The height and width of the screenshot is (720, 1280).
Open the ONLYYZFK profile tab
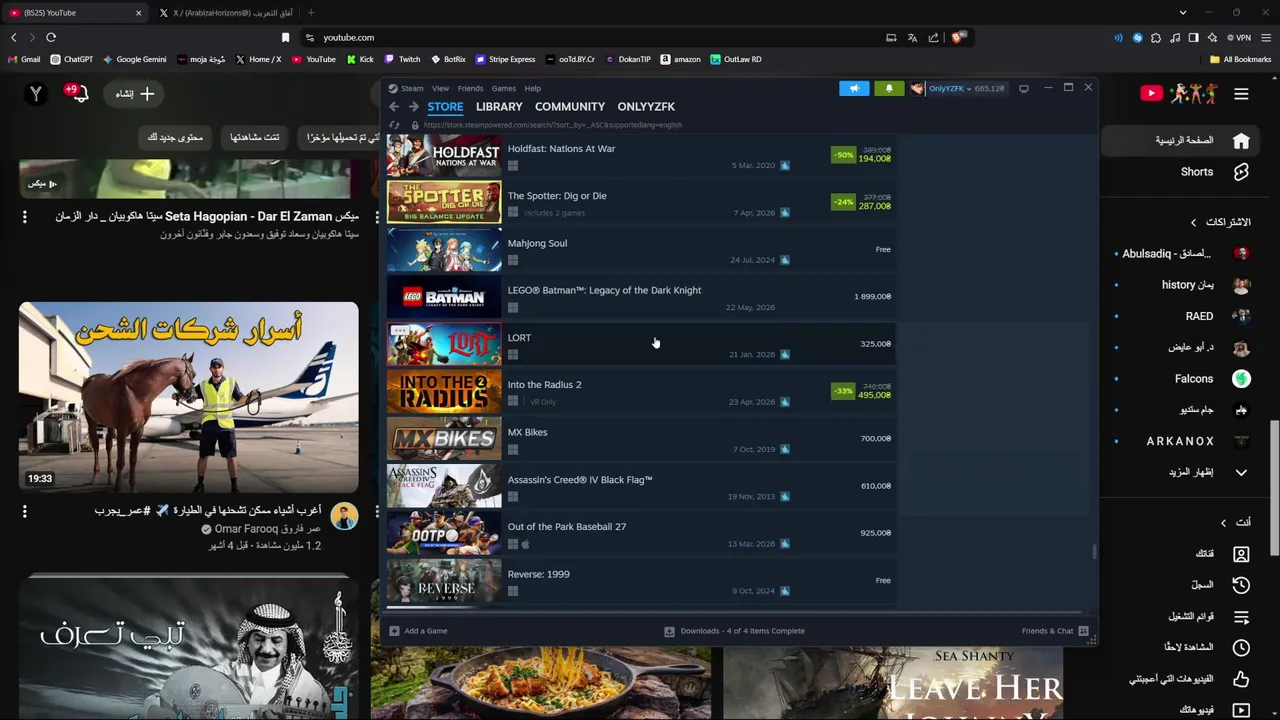coord(646,106)
